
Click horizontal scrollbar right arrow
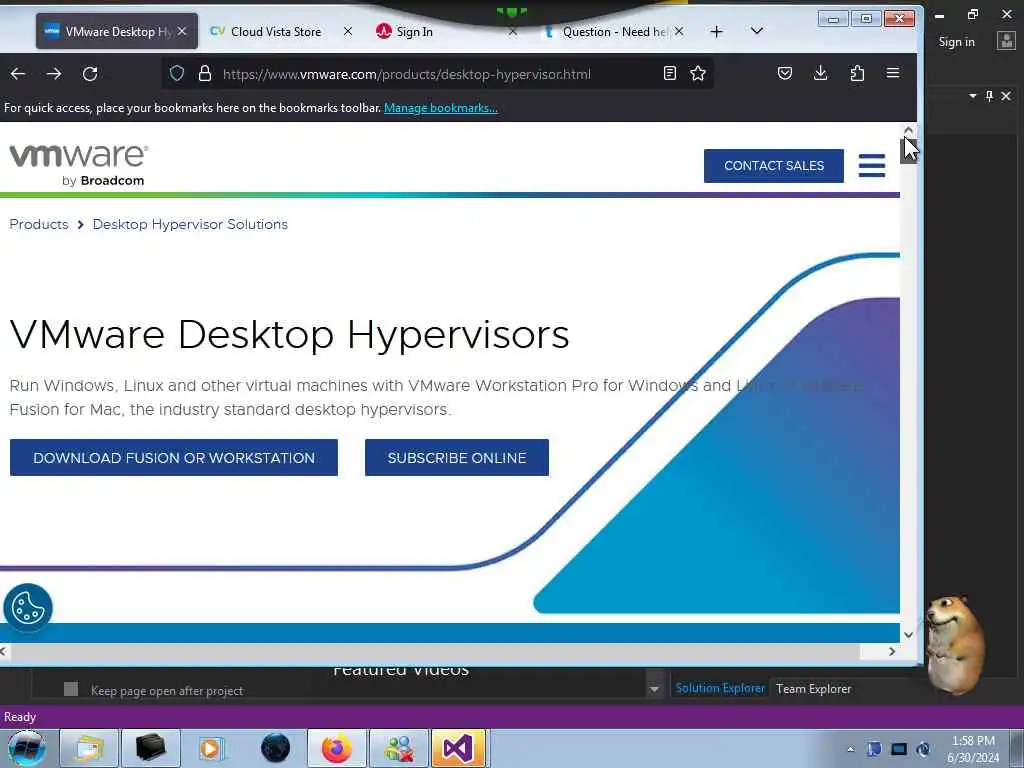pyautogui.click(x=892, y=652)
